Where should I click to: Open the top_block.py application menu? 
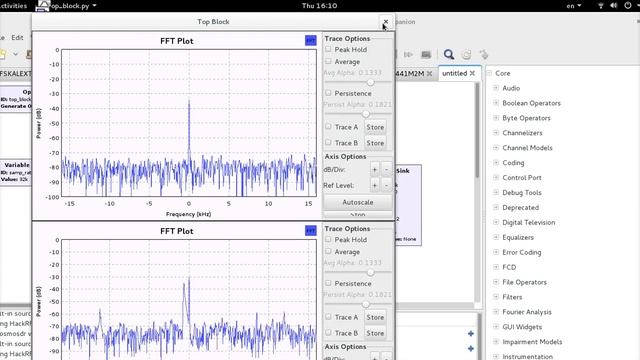67,6
